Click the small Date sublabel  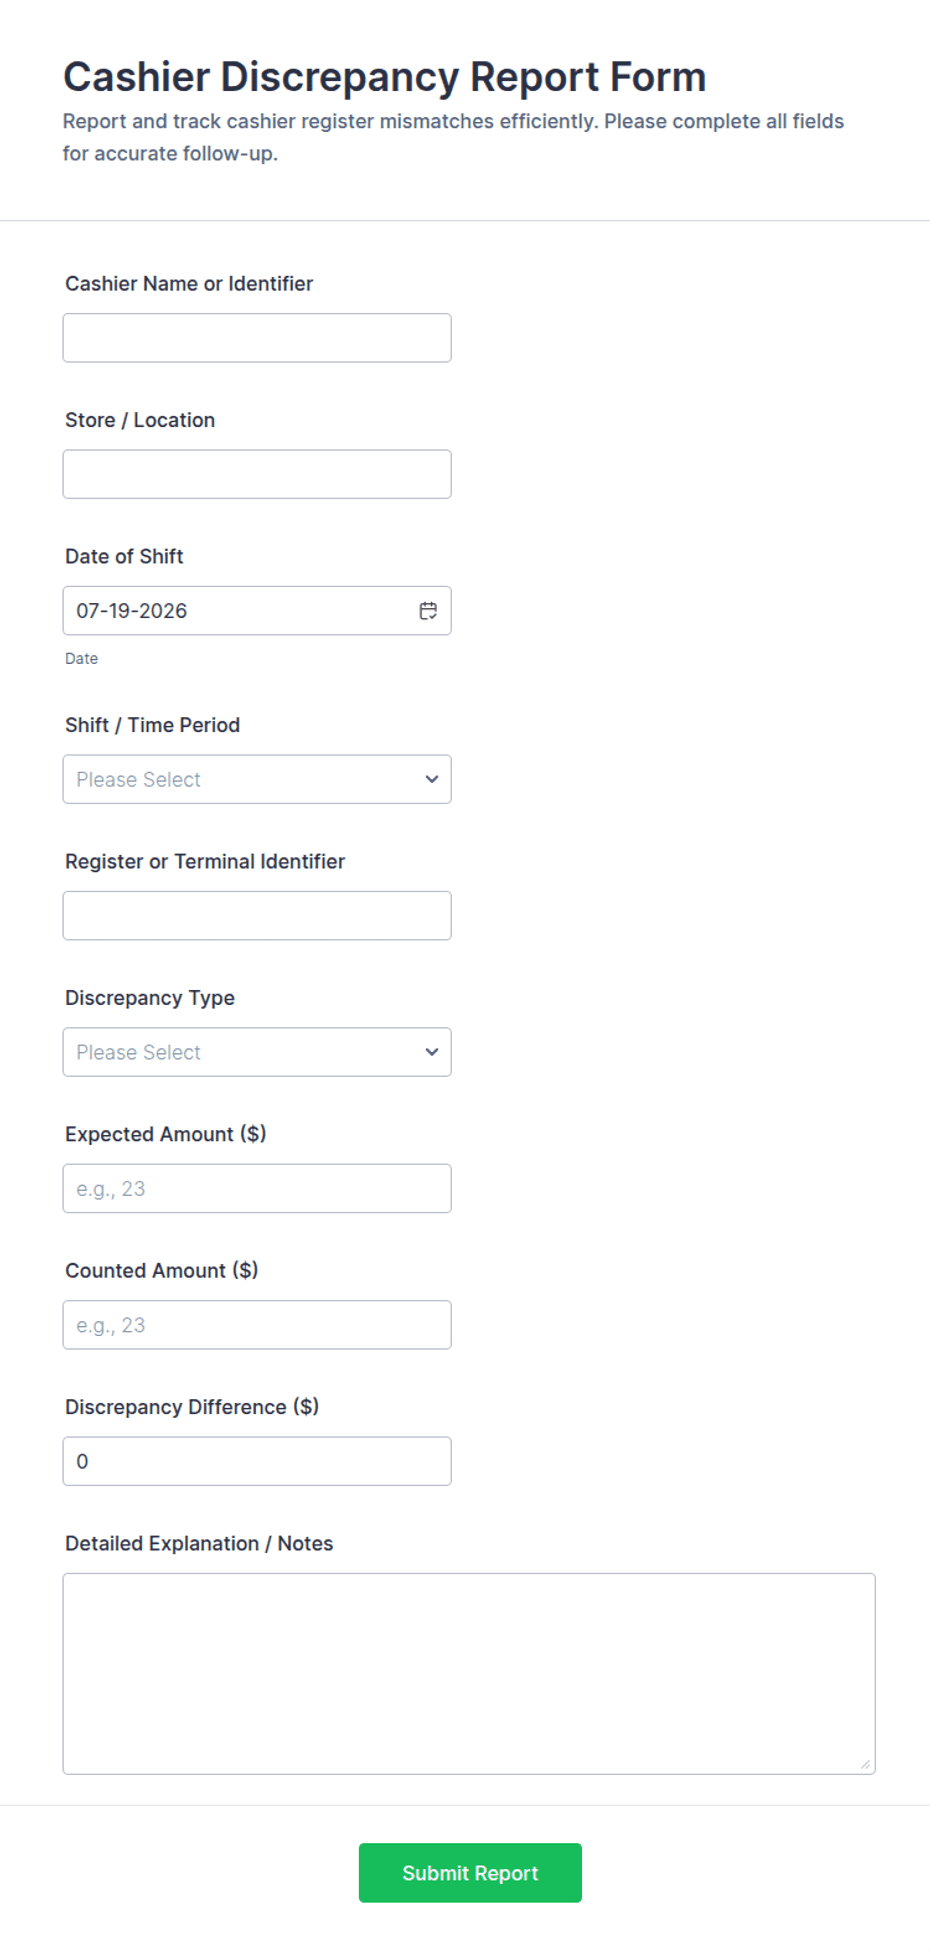82,659
